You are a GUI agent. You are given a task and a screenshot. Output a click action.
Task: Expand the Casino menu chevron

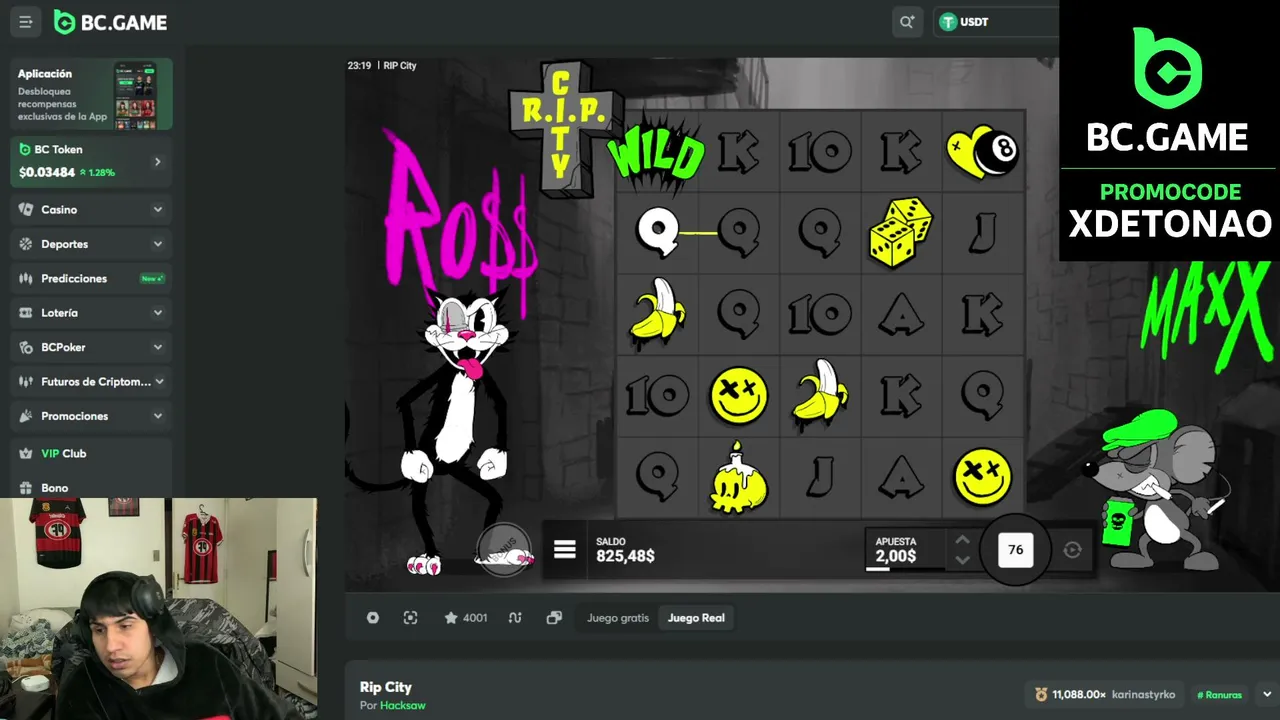(157, 210)
